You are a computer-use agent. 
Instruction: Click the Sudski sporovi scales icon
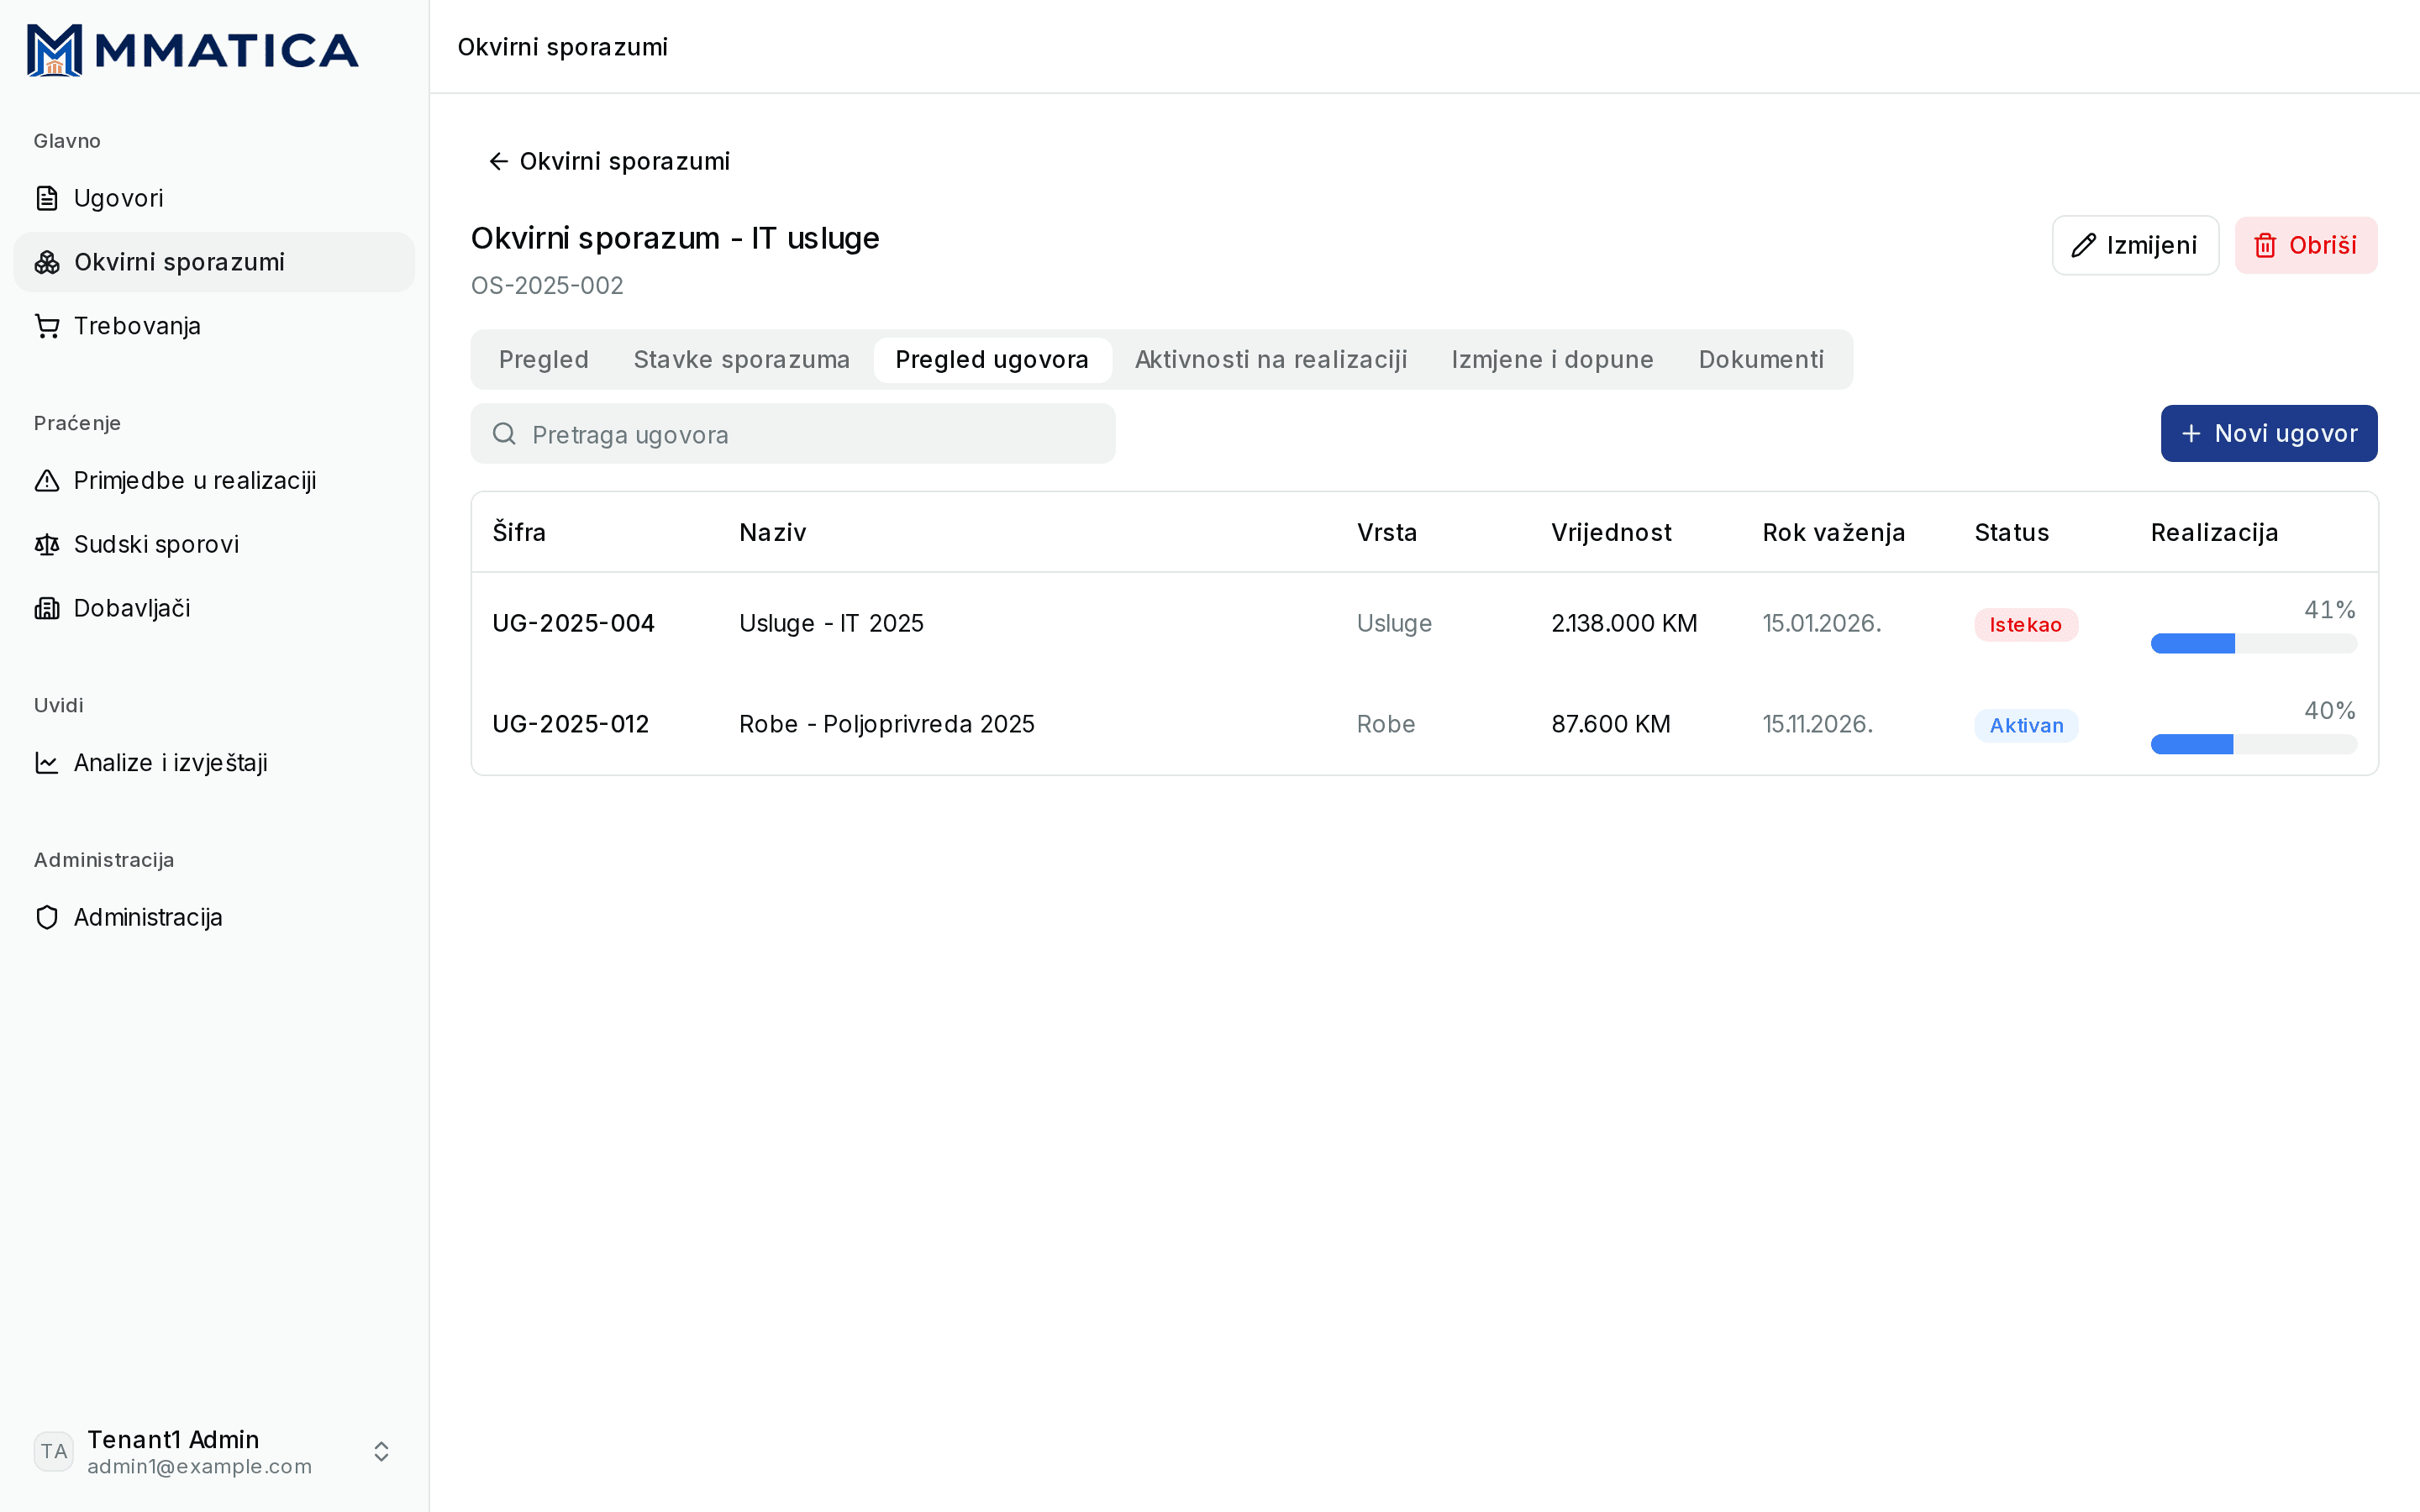pos(47,545)
